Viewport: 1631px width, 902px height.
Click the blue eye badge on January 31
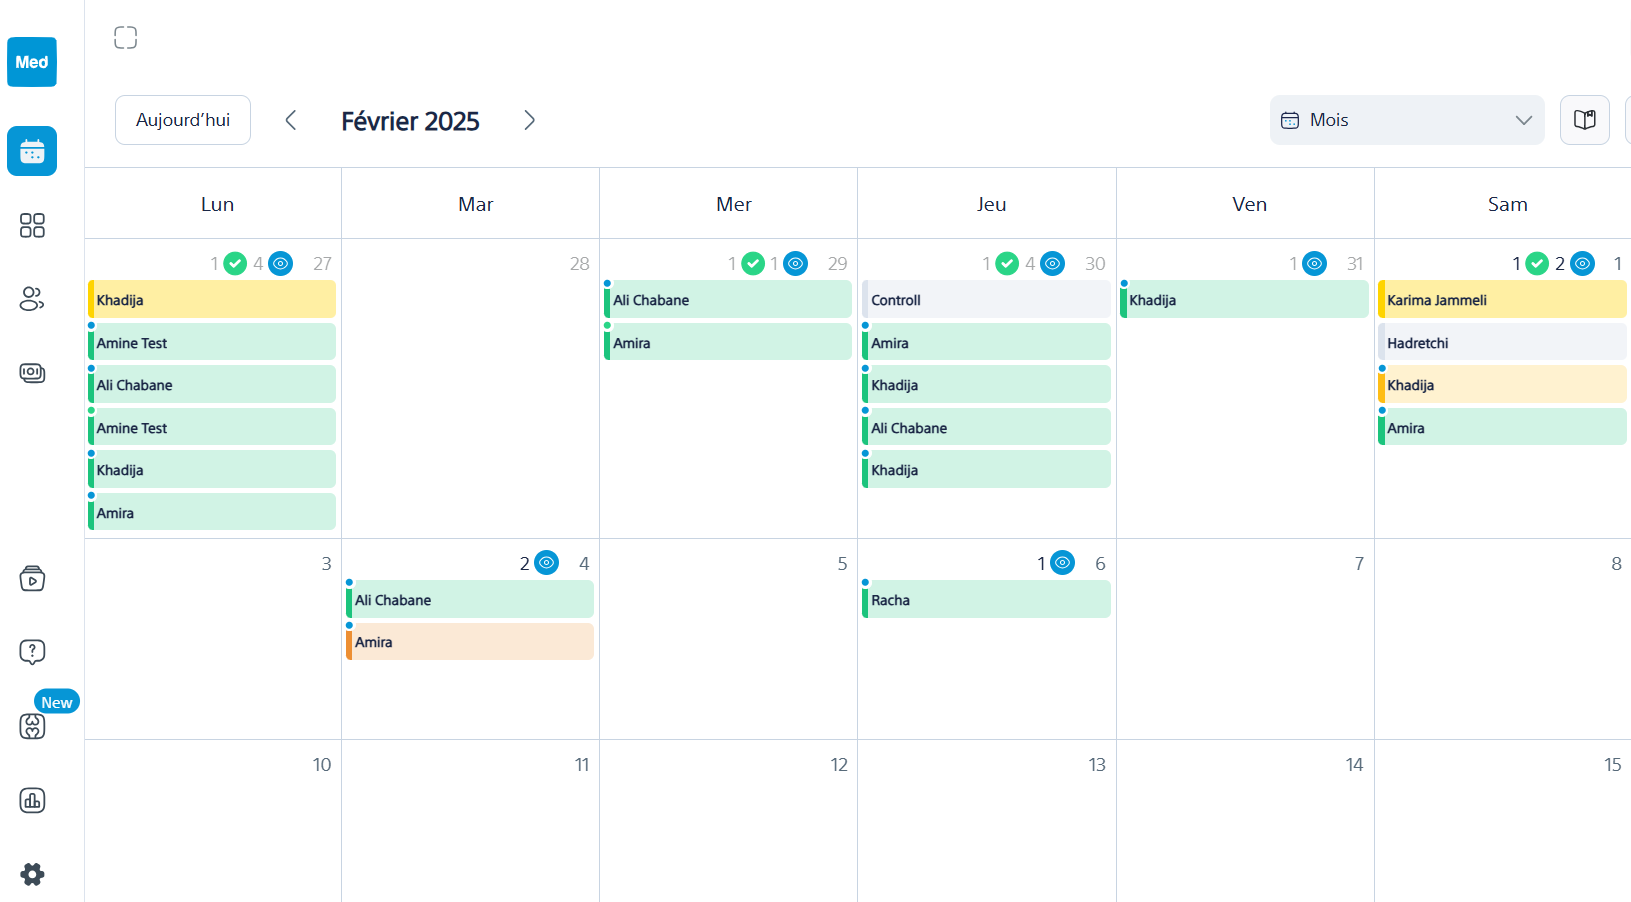pos(1314,263)
